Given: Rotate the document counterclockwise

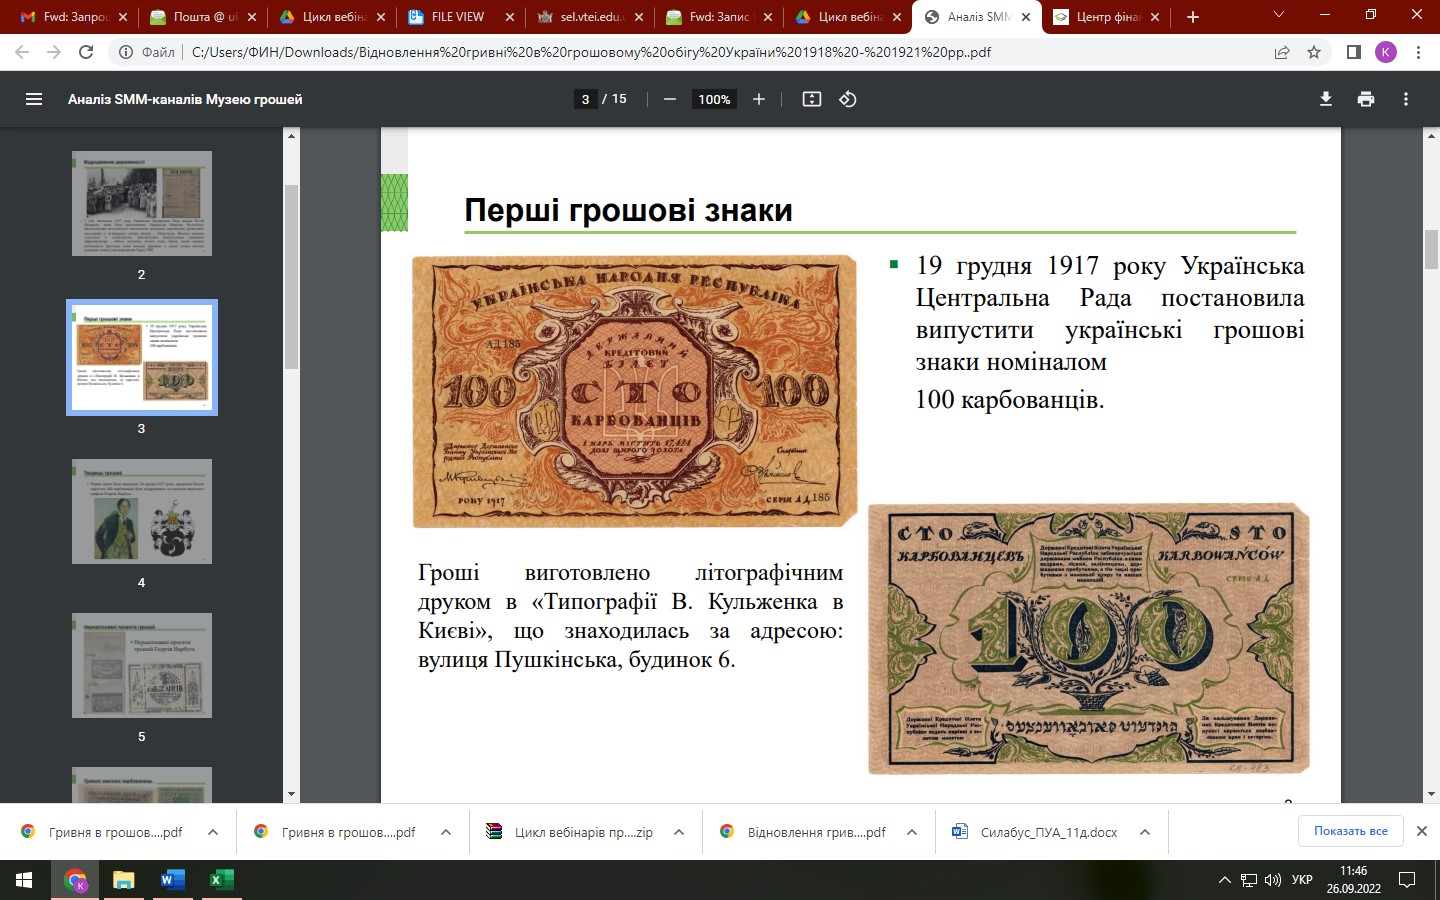Looking at the screenshot, I should (x=848, y=99).
